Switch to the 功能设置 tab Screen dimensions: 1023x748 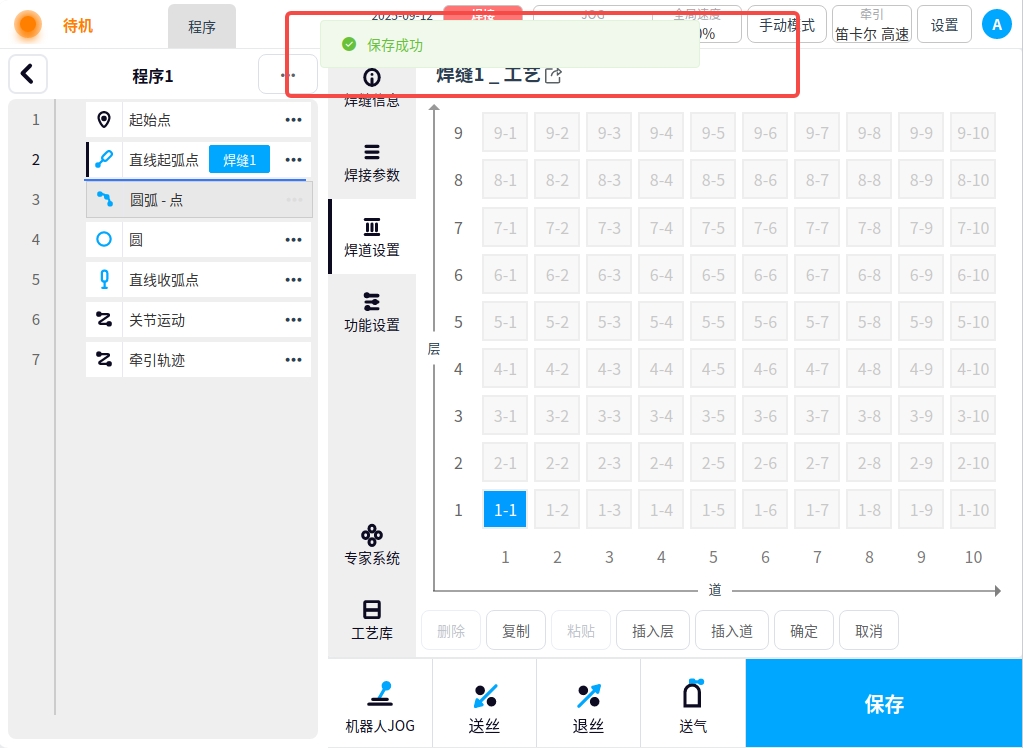(x=372, y=312)
